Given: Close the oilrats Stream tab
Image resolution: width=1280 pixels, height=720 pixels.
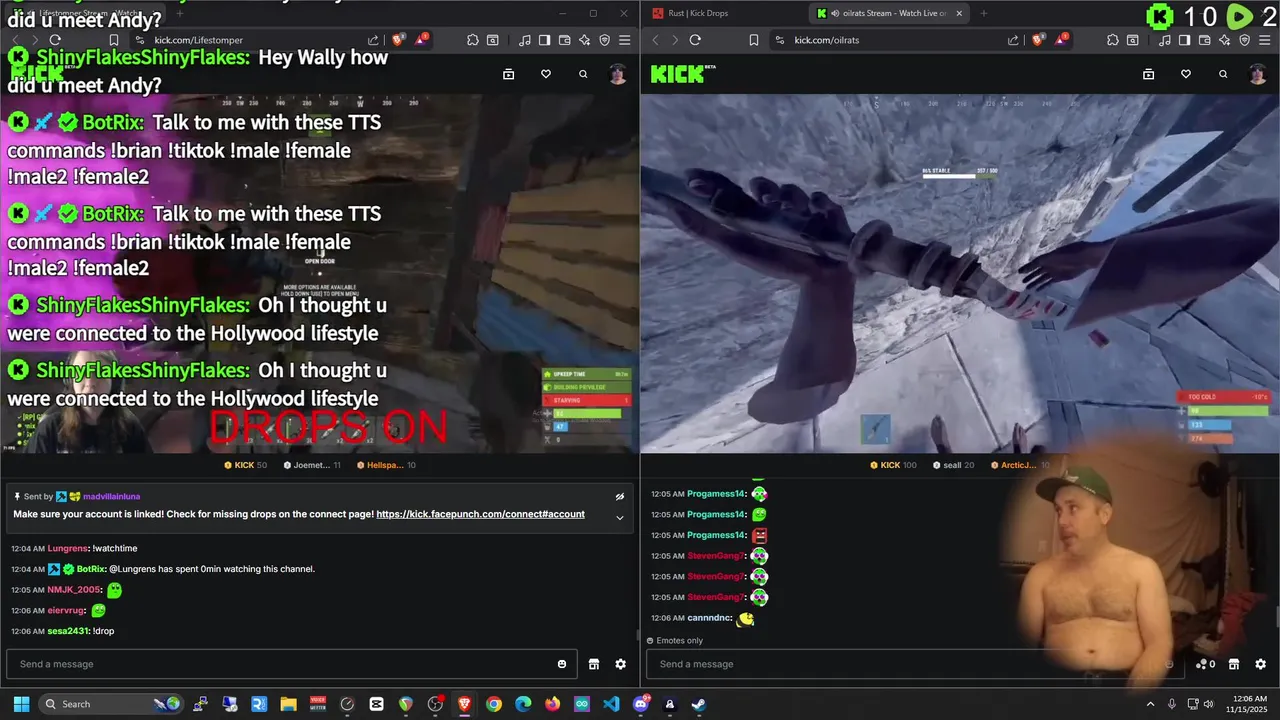Looking at the screenshot, I should tap(959, 13).
